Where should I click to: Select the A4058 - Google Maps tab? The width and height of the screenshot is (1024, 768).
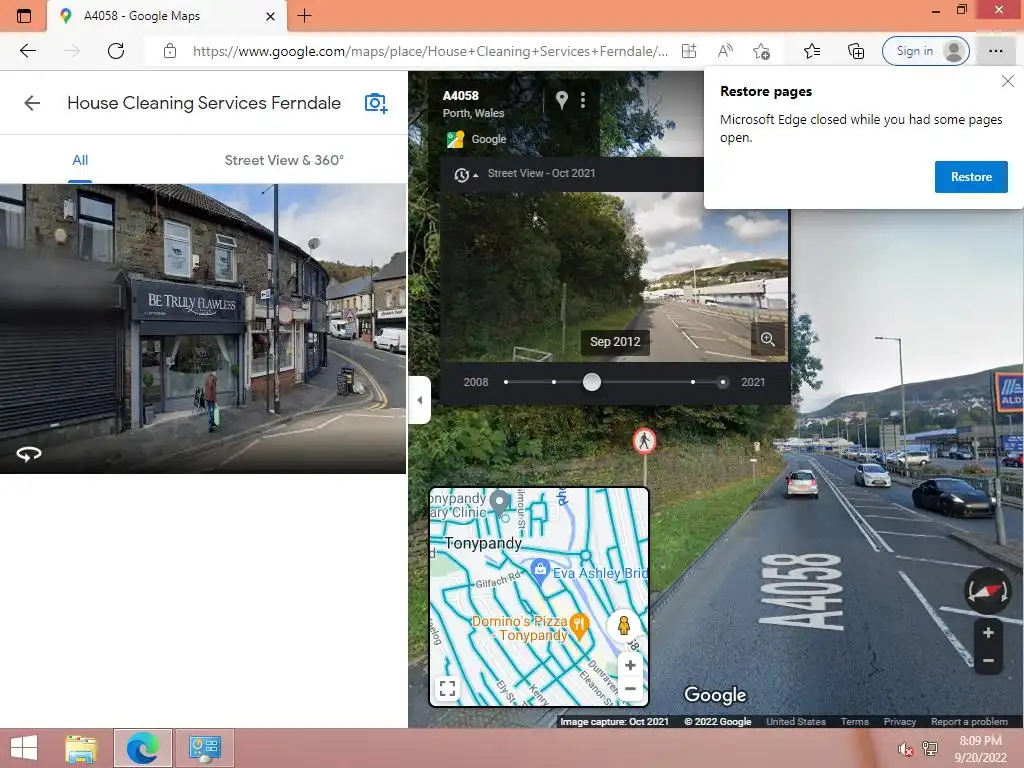(x=166, y=16)
